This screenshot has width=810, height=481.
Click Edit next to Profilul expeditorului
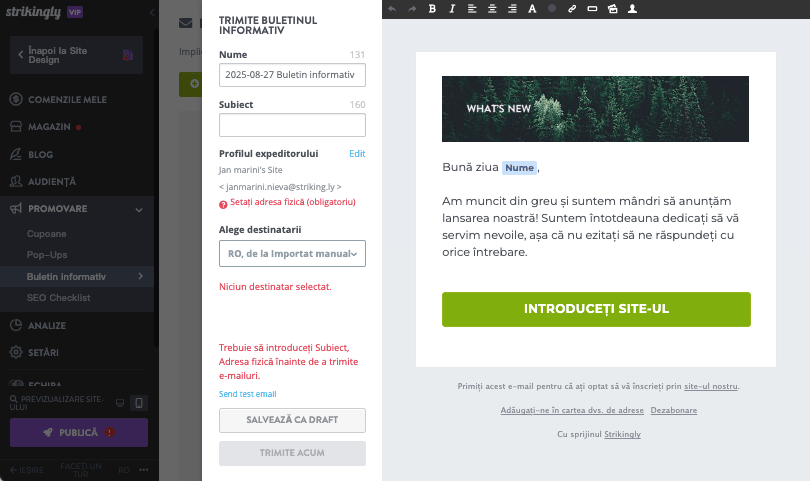click(x=357, y=154)
